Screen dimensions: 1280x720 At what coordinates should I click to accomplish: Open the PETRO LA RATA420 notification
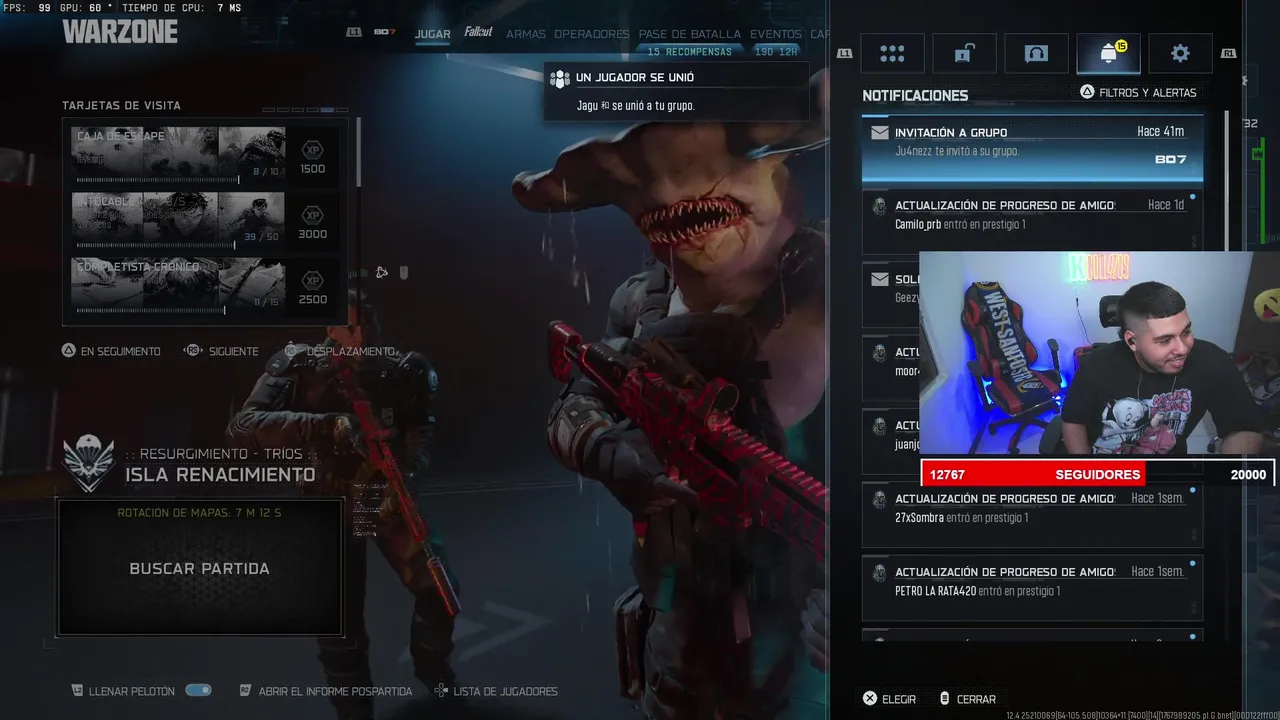click(1032, 587)
